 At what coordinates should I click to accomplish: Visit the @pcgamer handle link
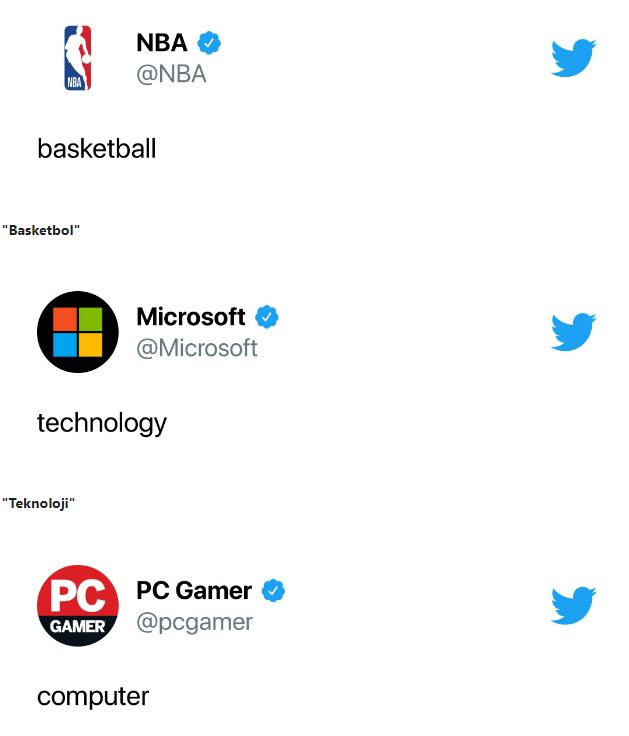pos(195,622)
